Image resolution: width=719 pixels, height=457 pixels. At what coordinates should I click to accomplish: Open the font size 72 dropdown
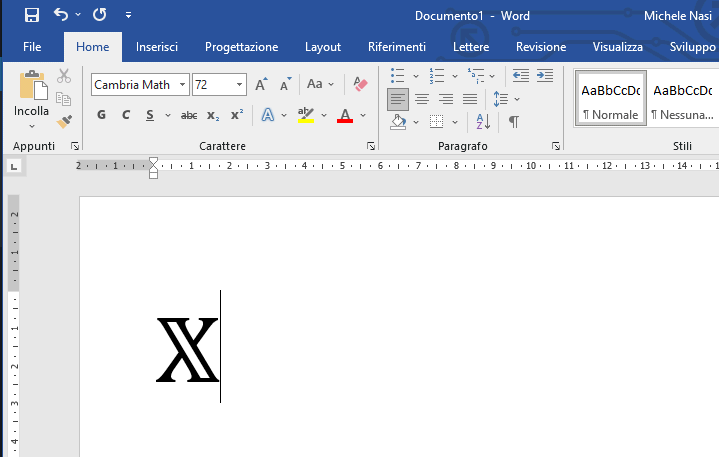coord(239,85)
